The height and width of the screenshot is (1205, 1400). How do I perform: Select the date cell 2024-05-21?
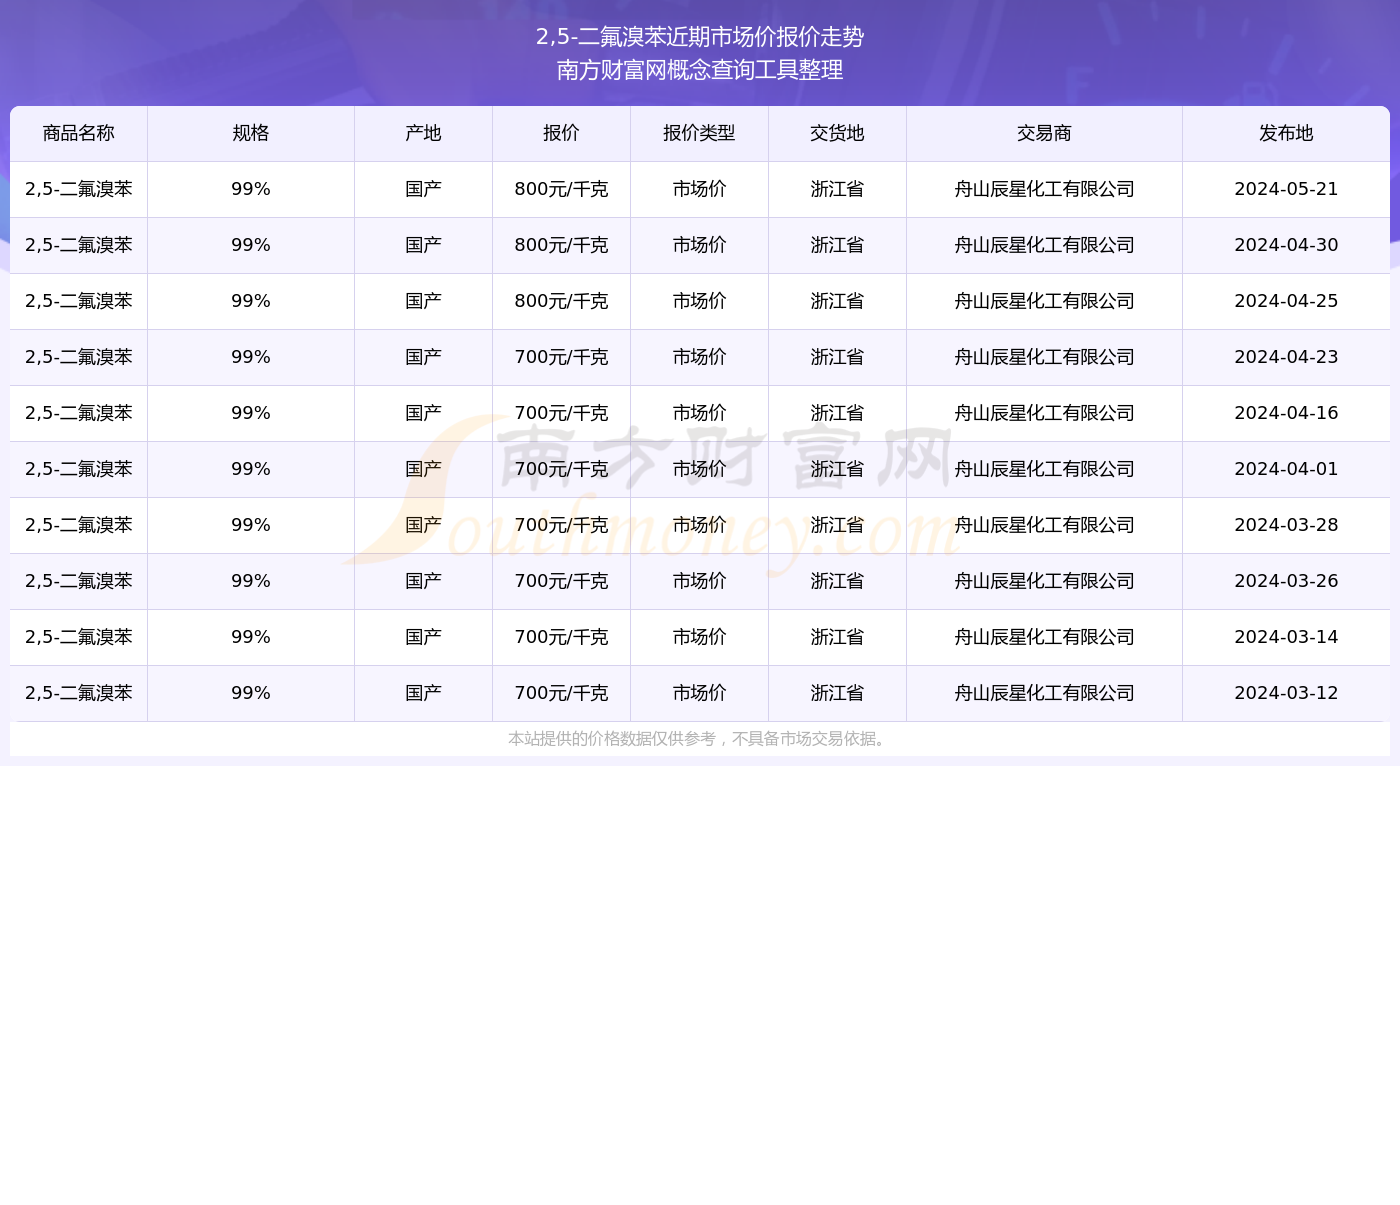point(1286,190)
